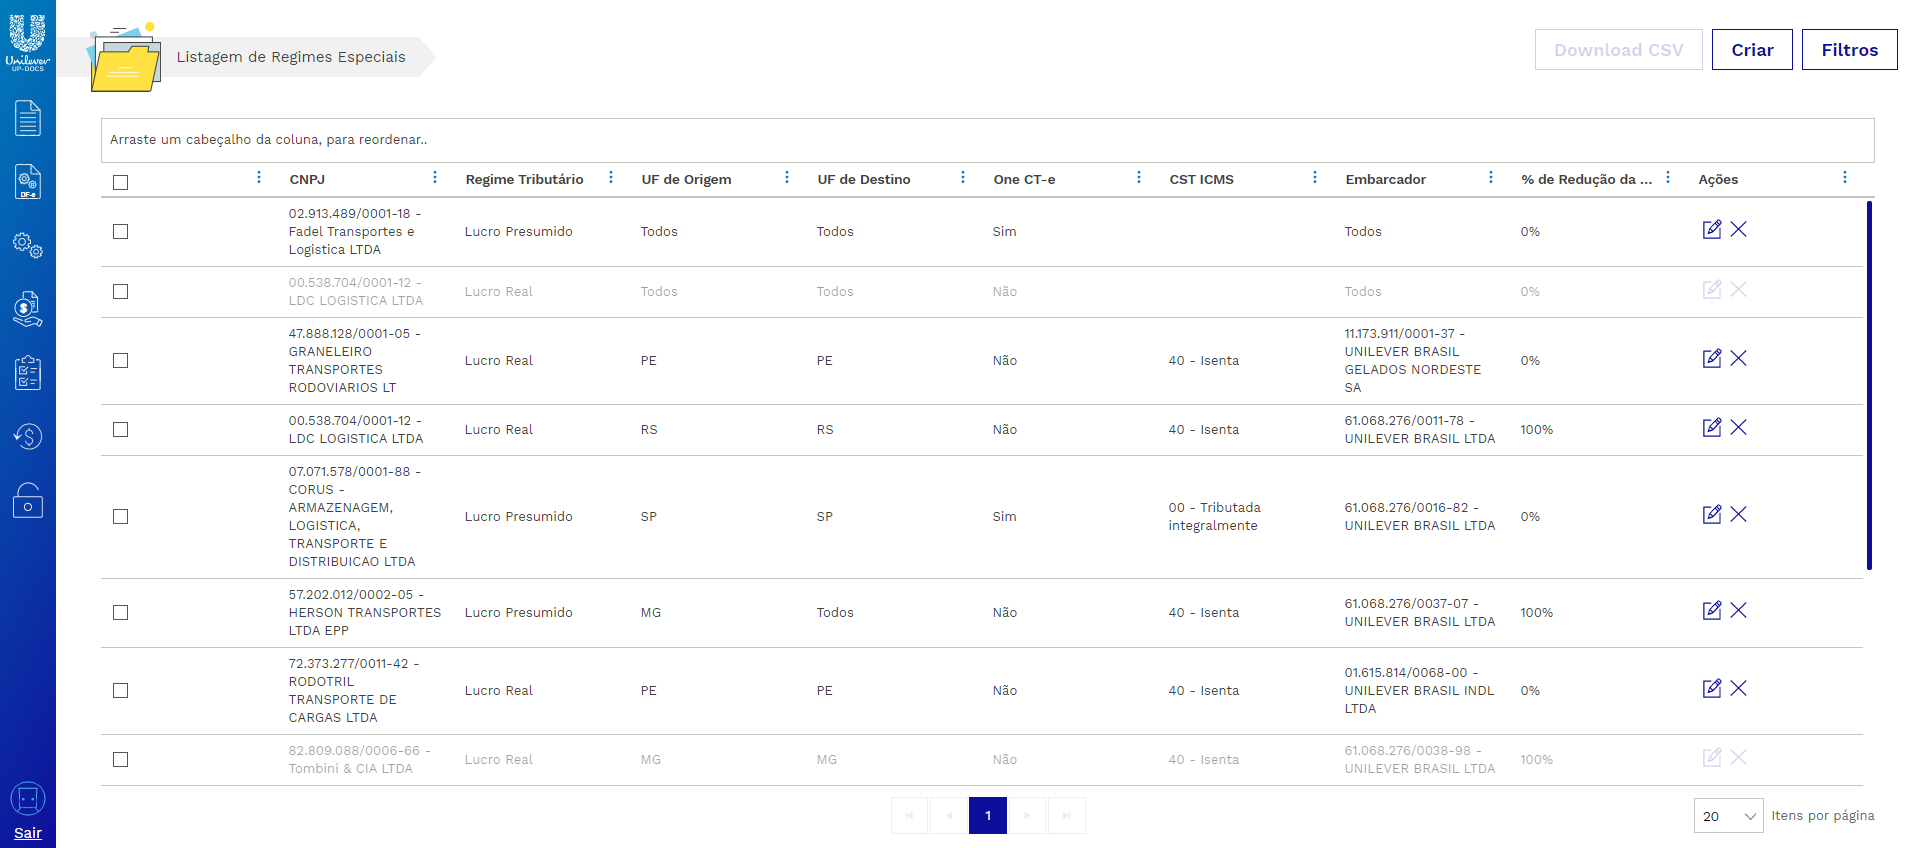Check the CORUS ARMAZENAGEM row checkbox
The height and width of the screenshot is (848, 1911).
[x=121, y=517]
